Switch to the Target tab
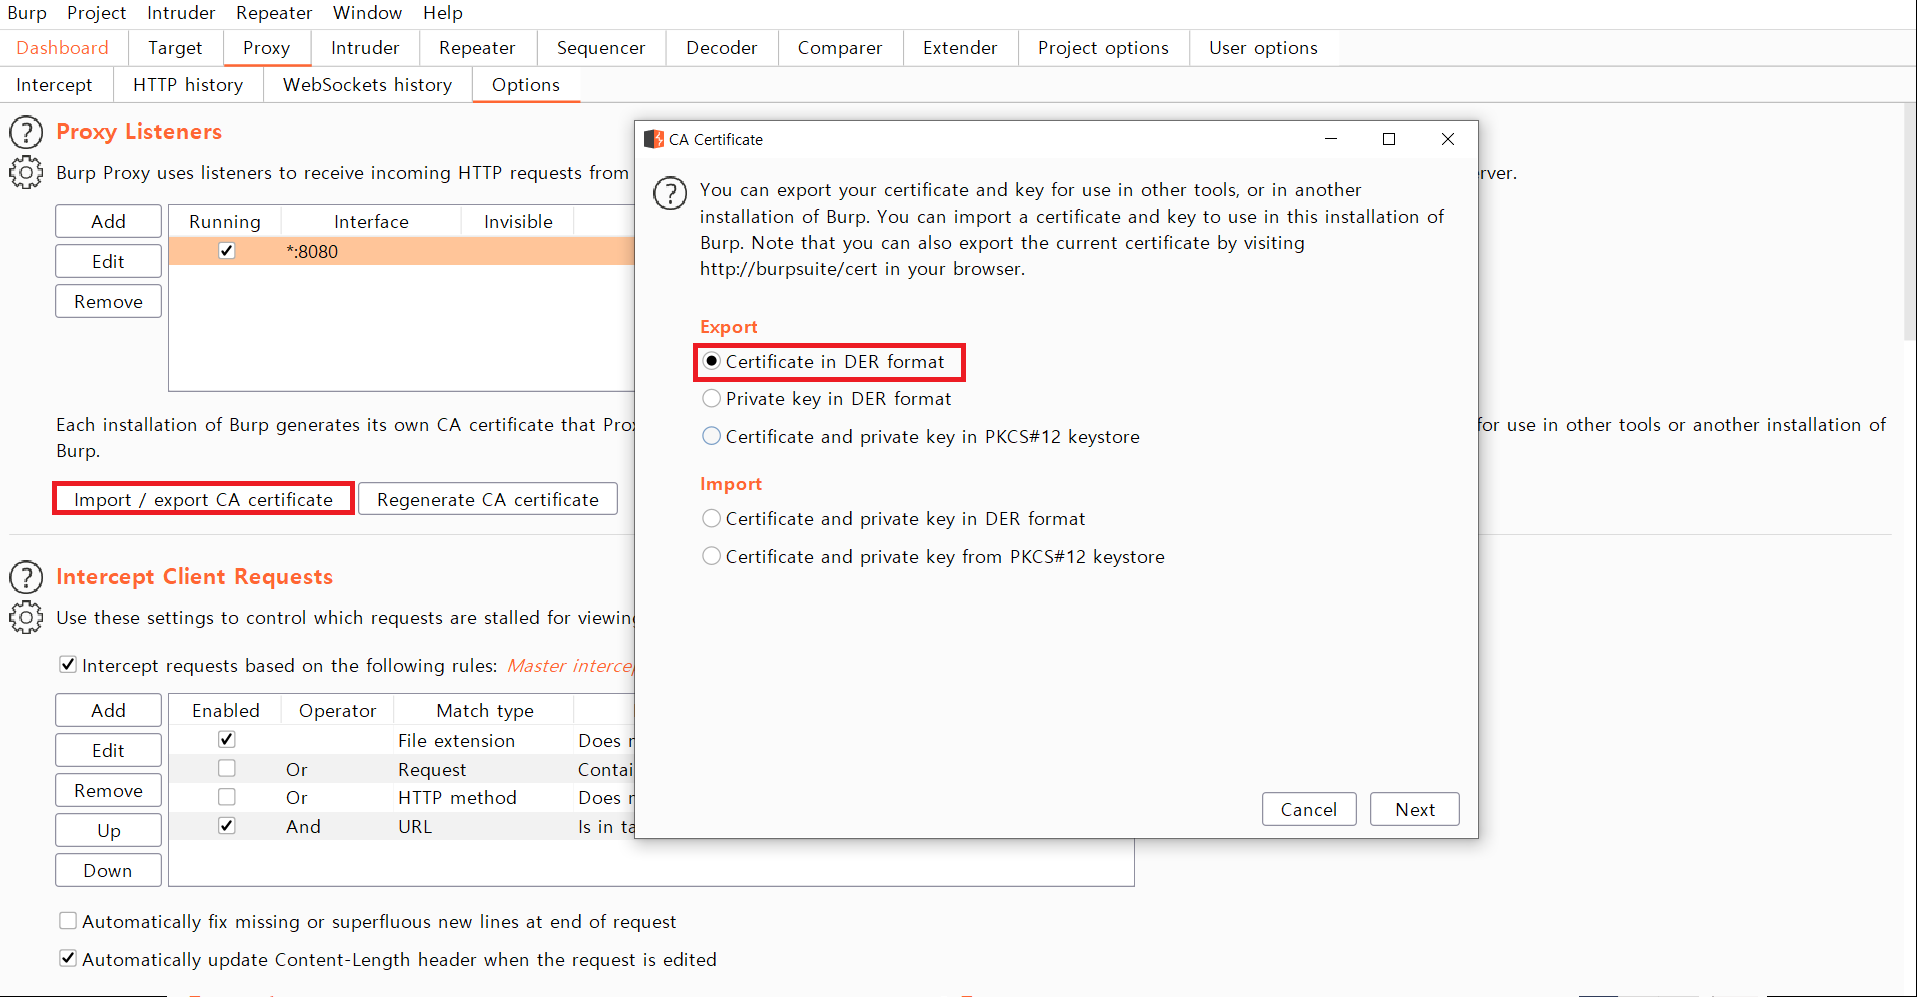Viewport: 1917px width, 997px height. [175, 48]
